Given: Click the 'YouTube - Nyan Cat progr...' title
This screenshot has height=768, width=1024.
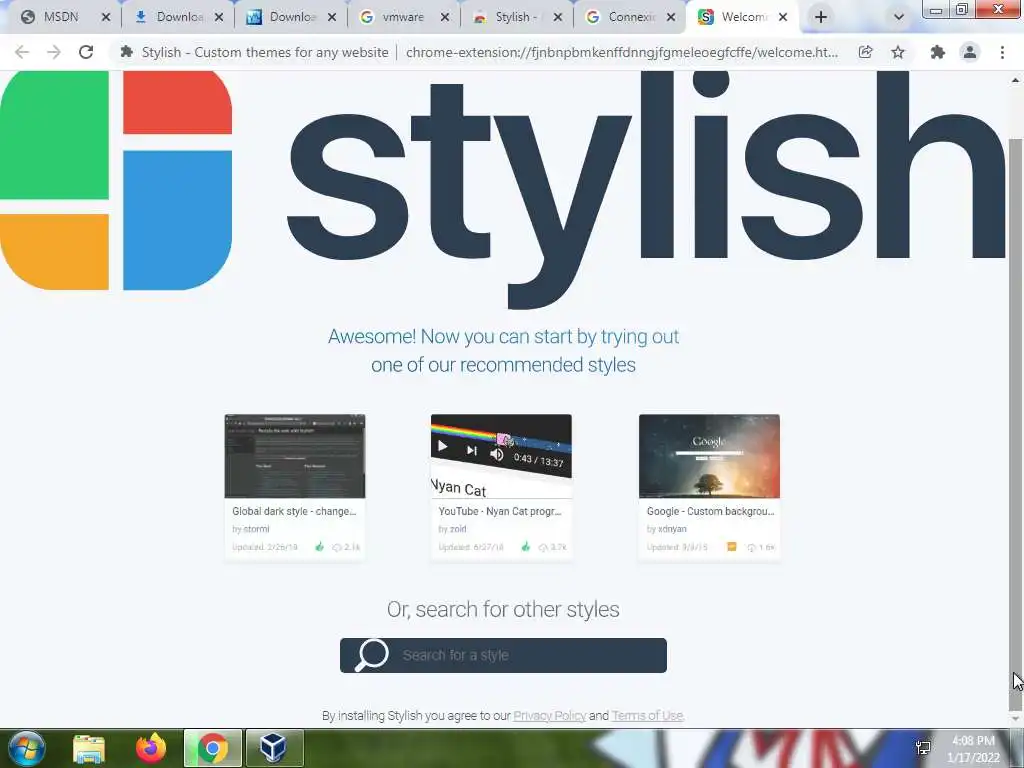Looking at the screenshot, I should click(x=500, y=511).
